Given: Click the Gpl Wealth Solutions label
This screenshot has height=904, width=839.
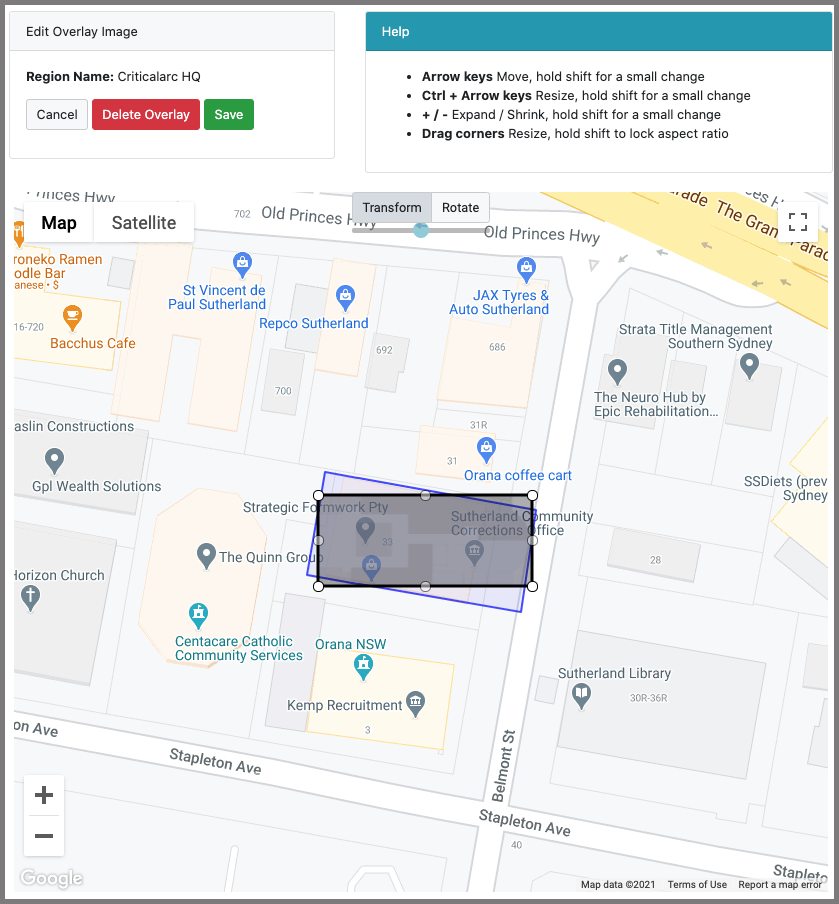Looking at the screenshot, I should pos(96,486).
